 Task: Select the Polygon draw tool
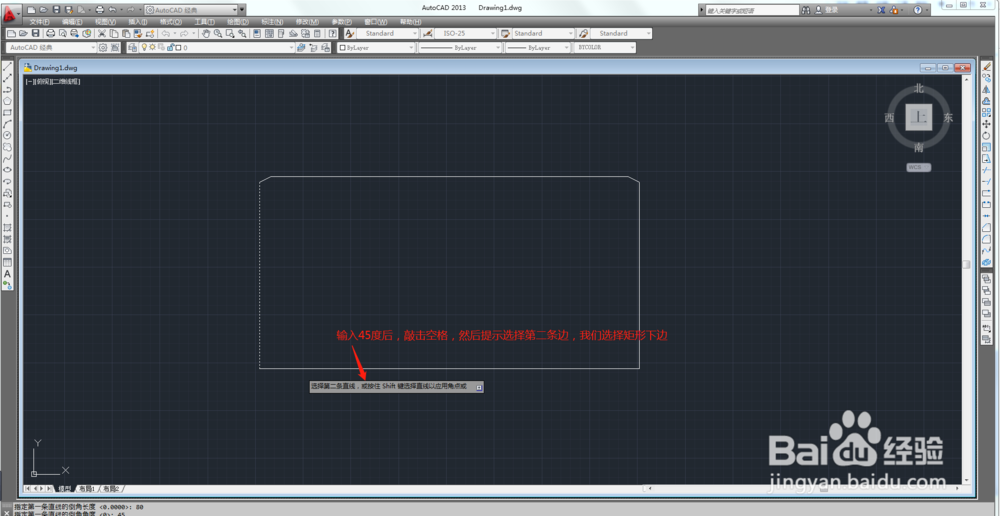(x=8, y=100)
